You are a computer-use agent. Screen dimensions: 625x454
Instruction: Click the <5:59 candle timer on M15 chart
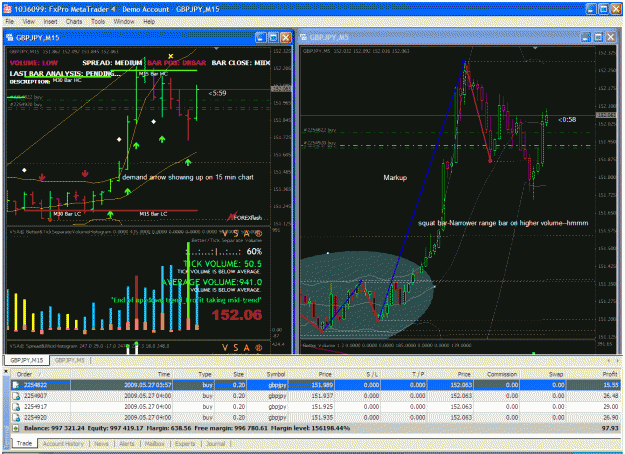point(217,93)
